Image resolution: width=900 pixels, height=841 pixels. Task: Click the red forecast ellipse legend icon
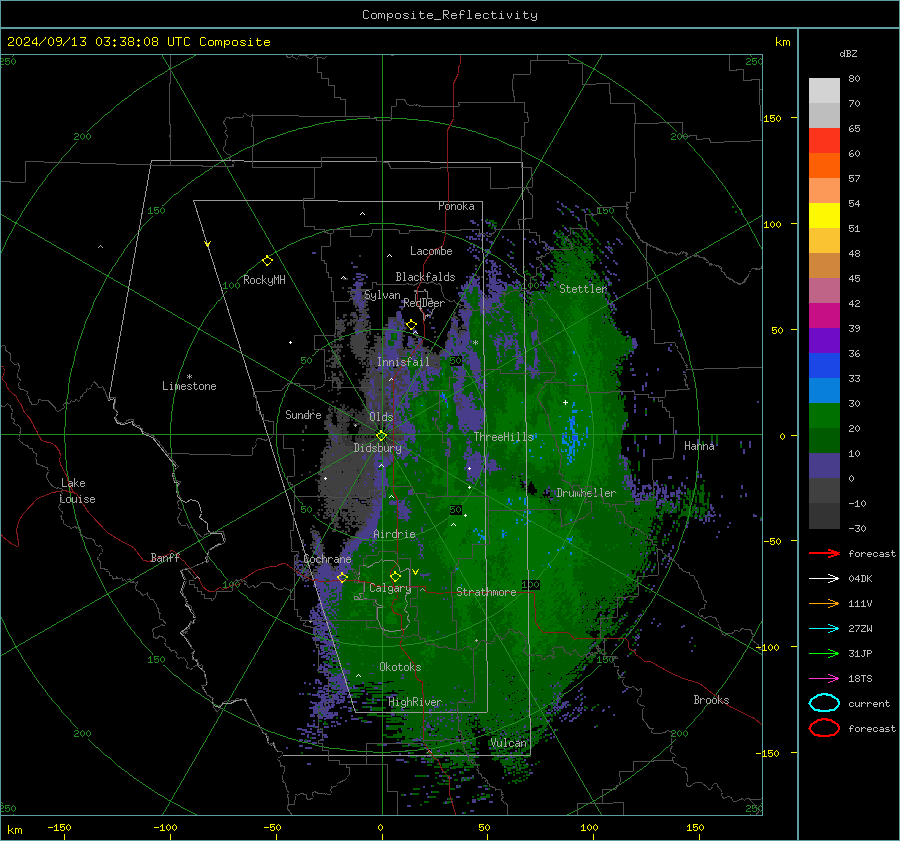(x=824, y=728)
